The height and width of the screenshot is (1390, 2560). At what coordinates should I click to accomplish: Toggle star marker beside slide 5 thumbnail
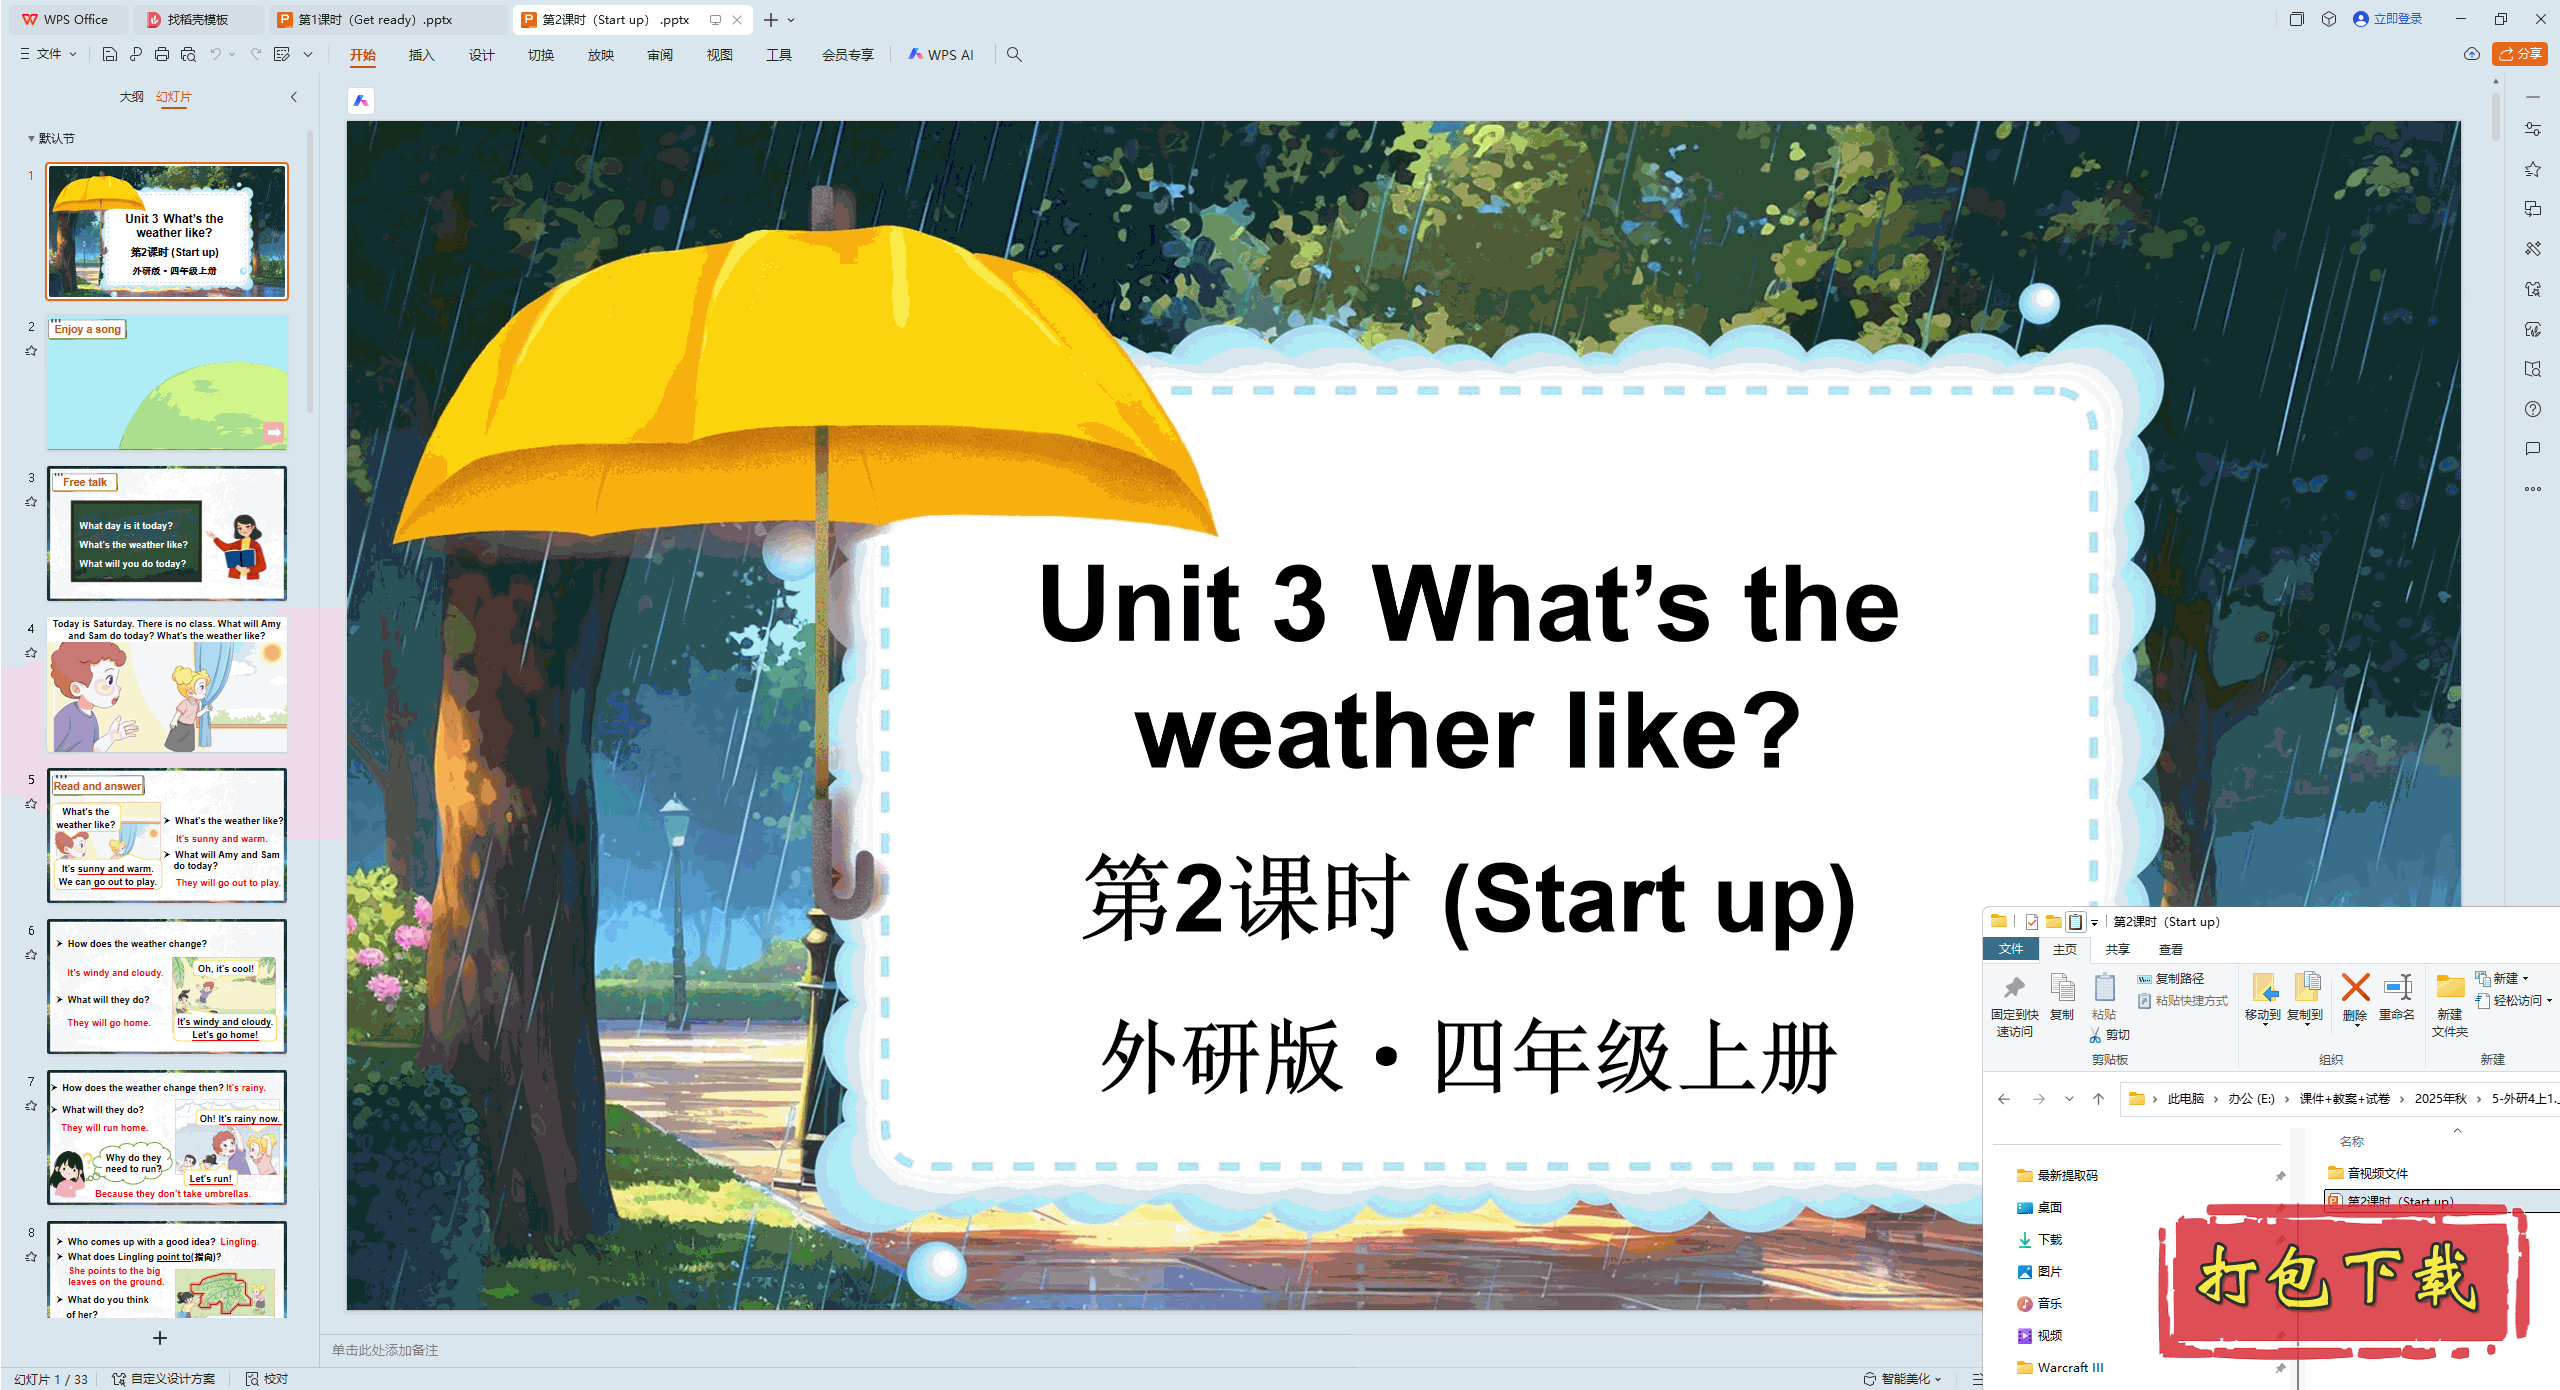[31, 804]
